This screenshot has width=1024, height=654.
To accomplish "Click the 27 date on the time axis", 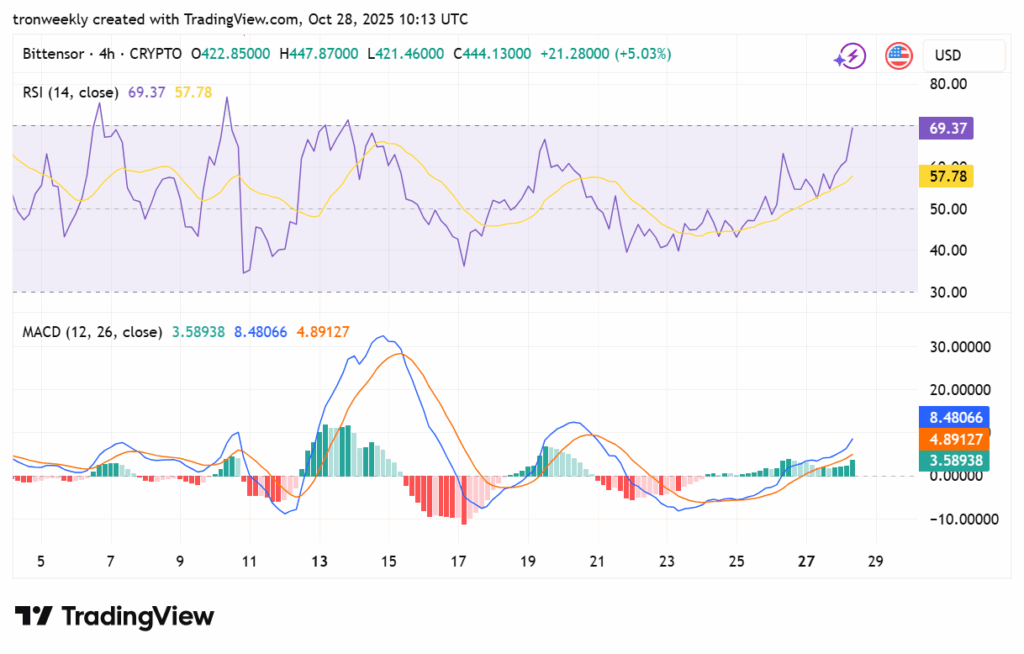I will tap(805, 561).
